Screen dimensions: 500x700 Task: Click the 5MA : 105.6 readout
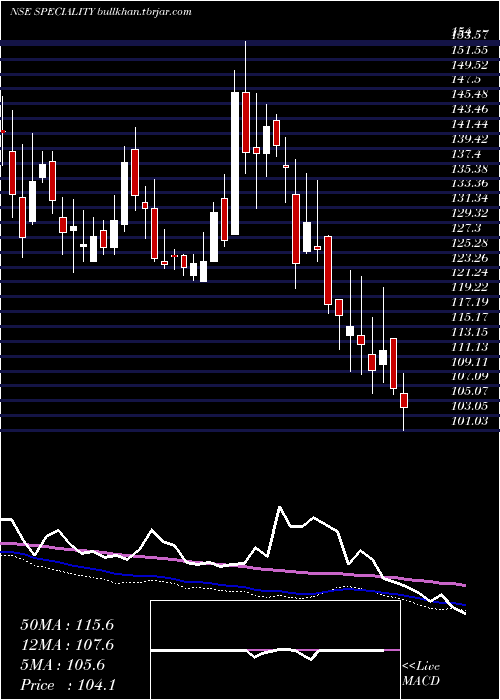[63, 665]
